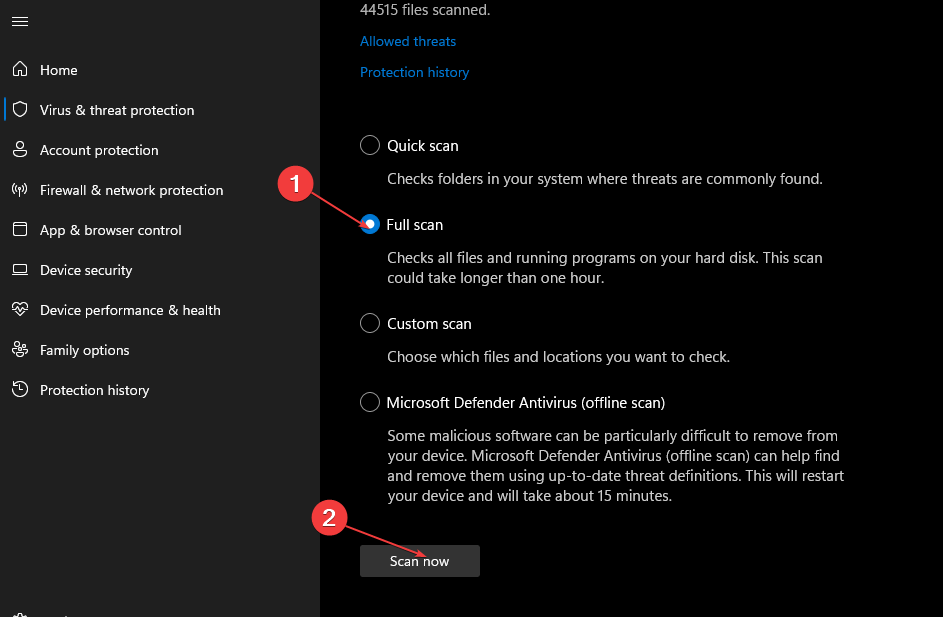
Task: Click the Home house icon
Action: [19, 70]
